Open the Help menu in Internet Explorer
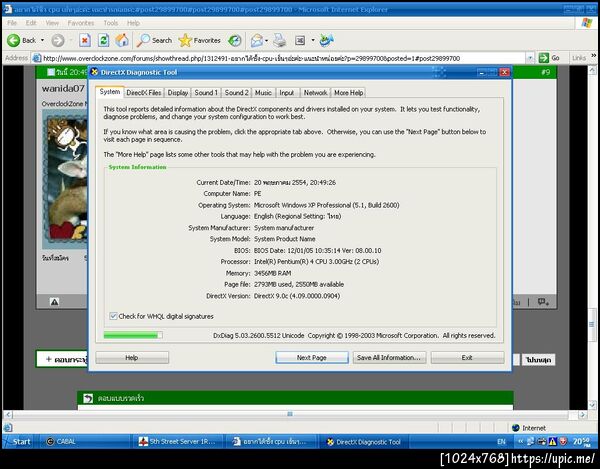Screen dimensions: 600x469 point(133,23)
